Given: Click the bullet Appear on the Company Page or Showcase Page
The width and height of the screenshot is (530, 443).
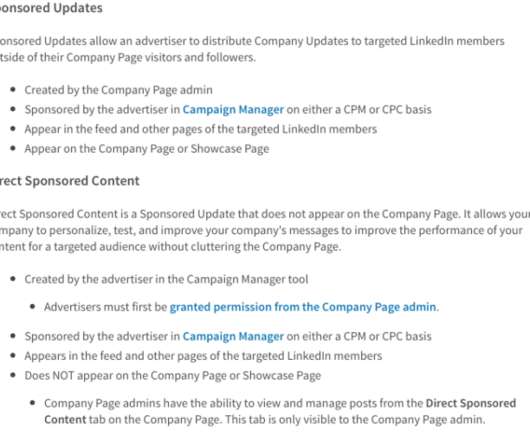Looking at the screenshot, I should pyautogui.click(x=147, y=149).
